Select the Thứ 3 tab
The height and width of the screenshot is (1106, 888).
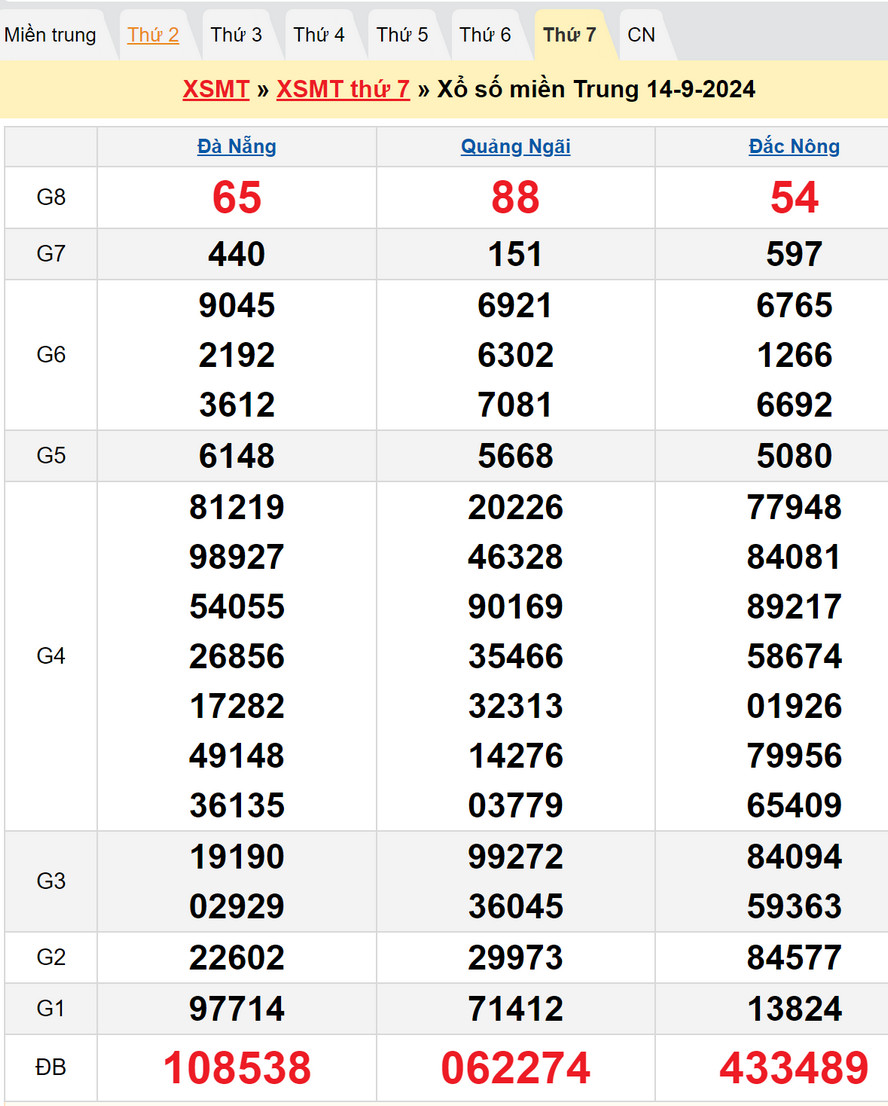(236, 35)
